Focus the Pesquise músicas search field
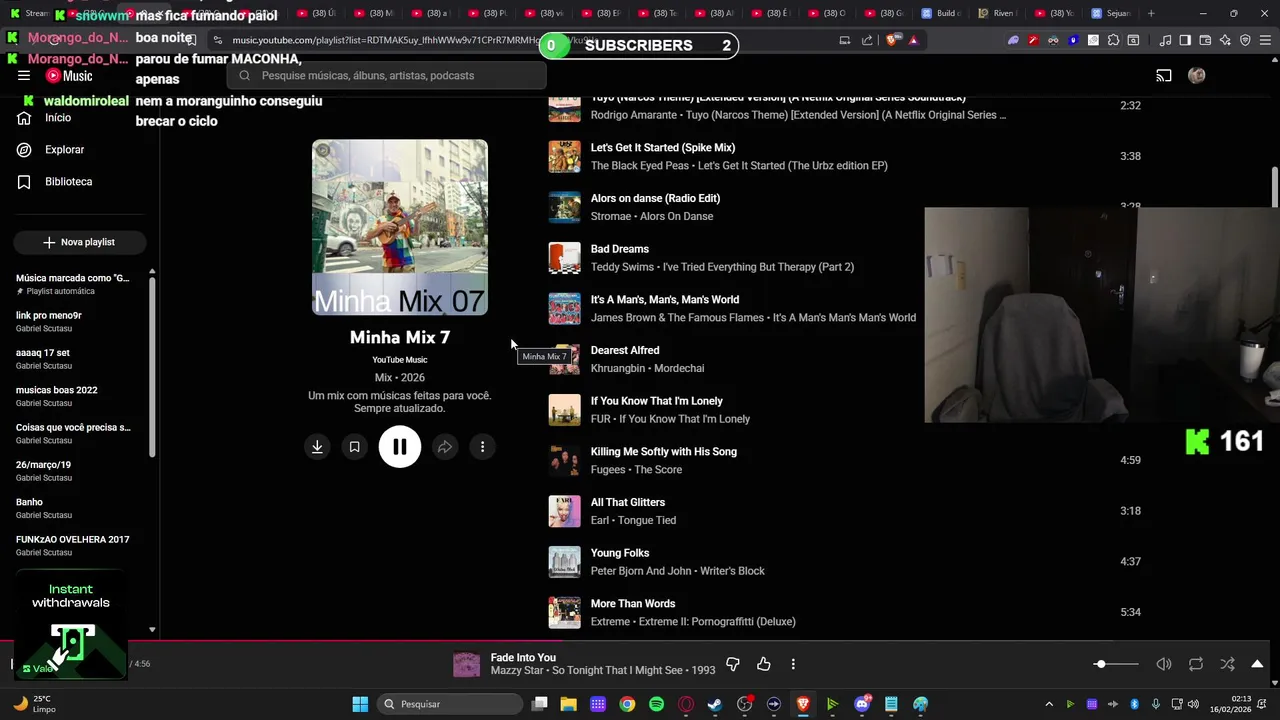 point(386,76)
